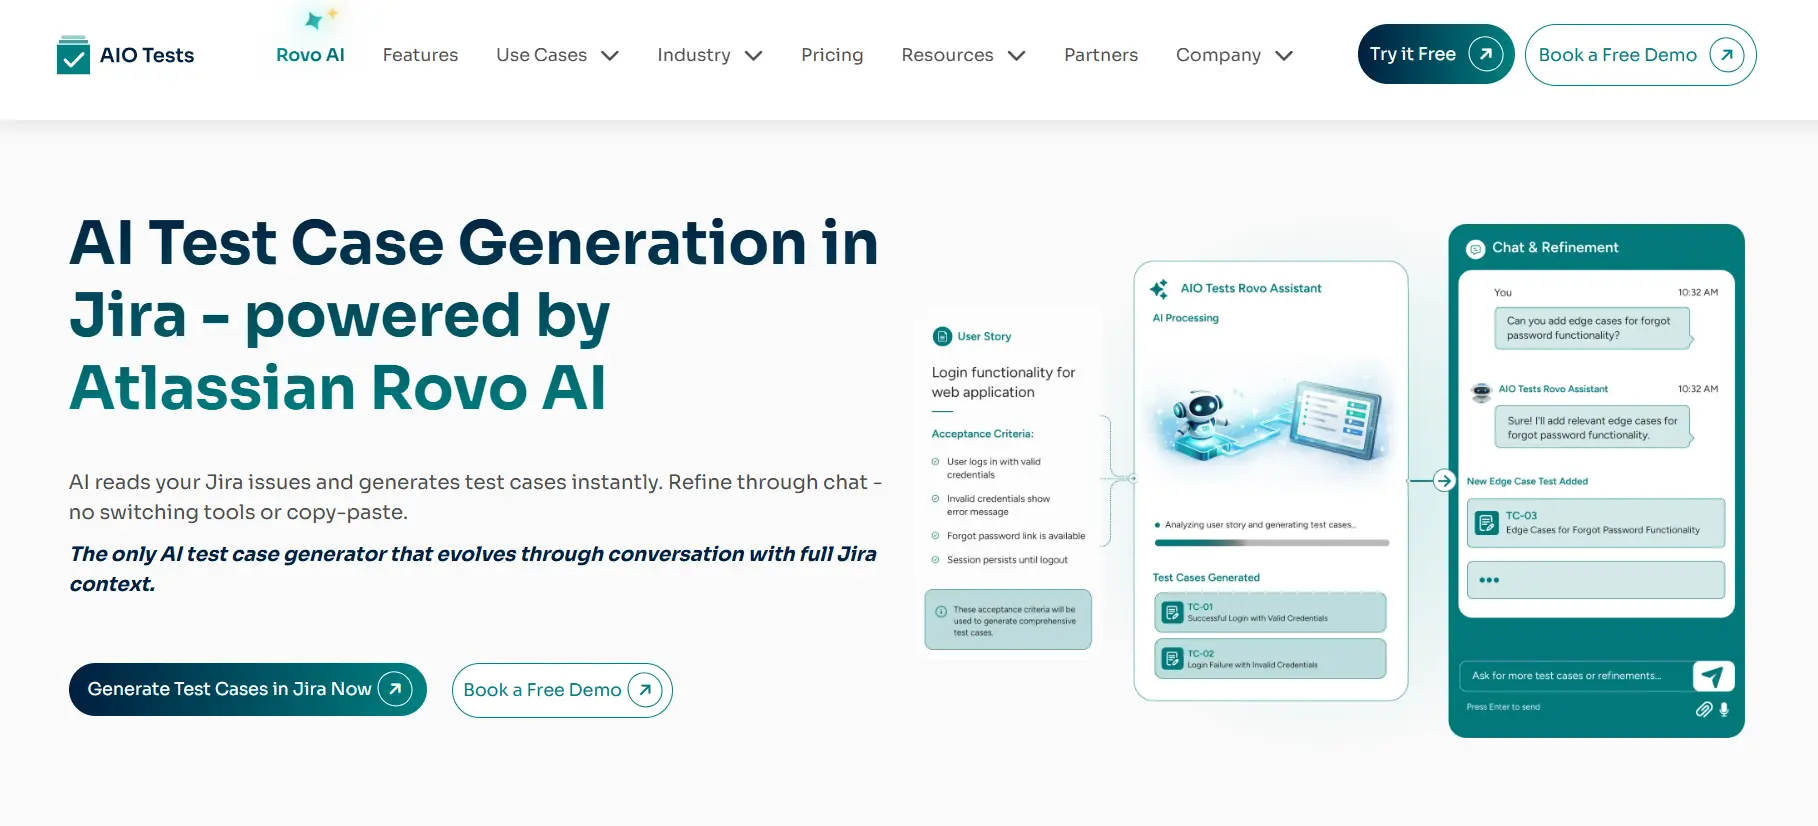
Task: Click 'Press Enter to send' hint text
Action: click(1503, 707)
